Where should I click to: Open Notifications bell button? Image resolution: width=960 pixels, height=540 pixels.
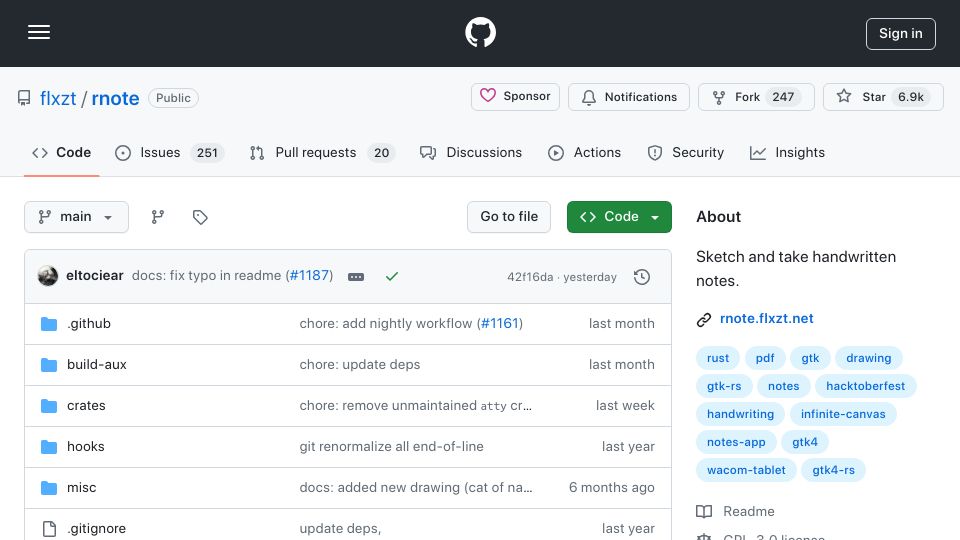tap(629, 97)
